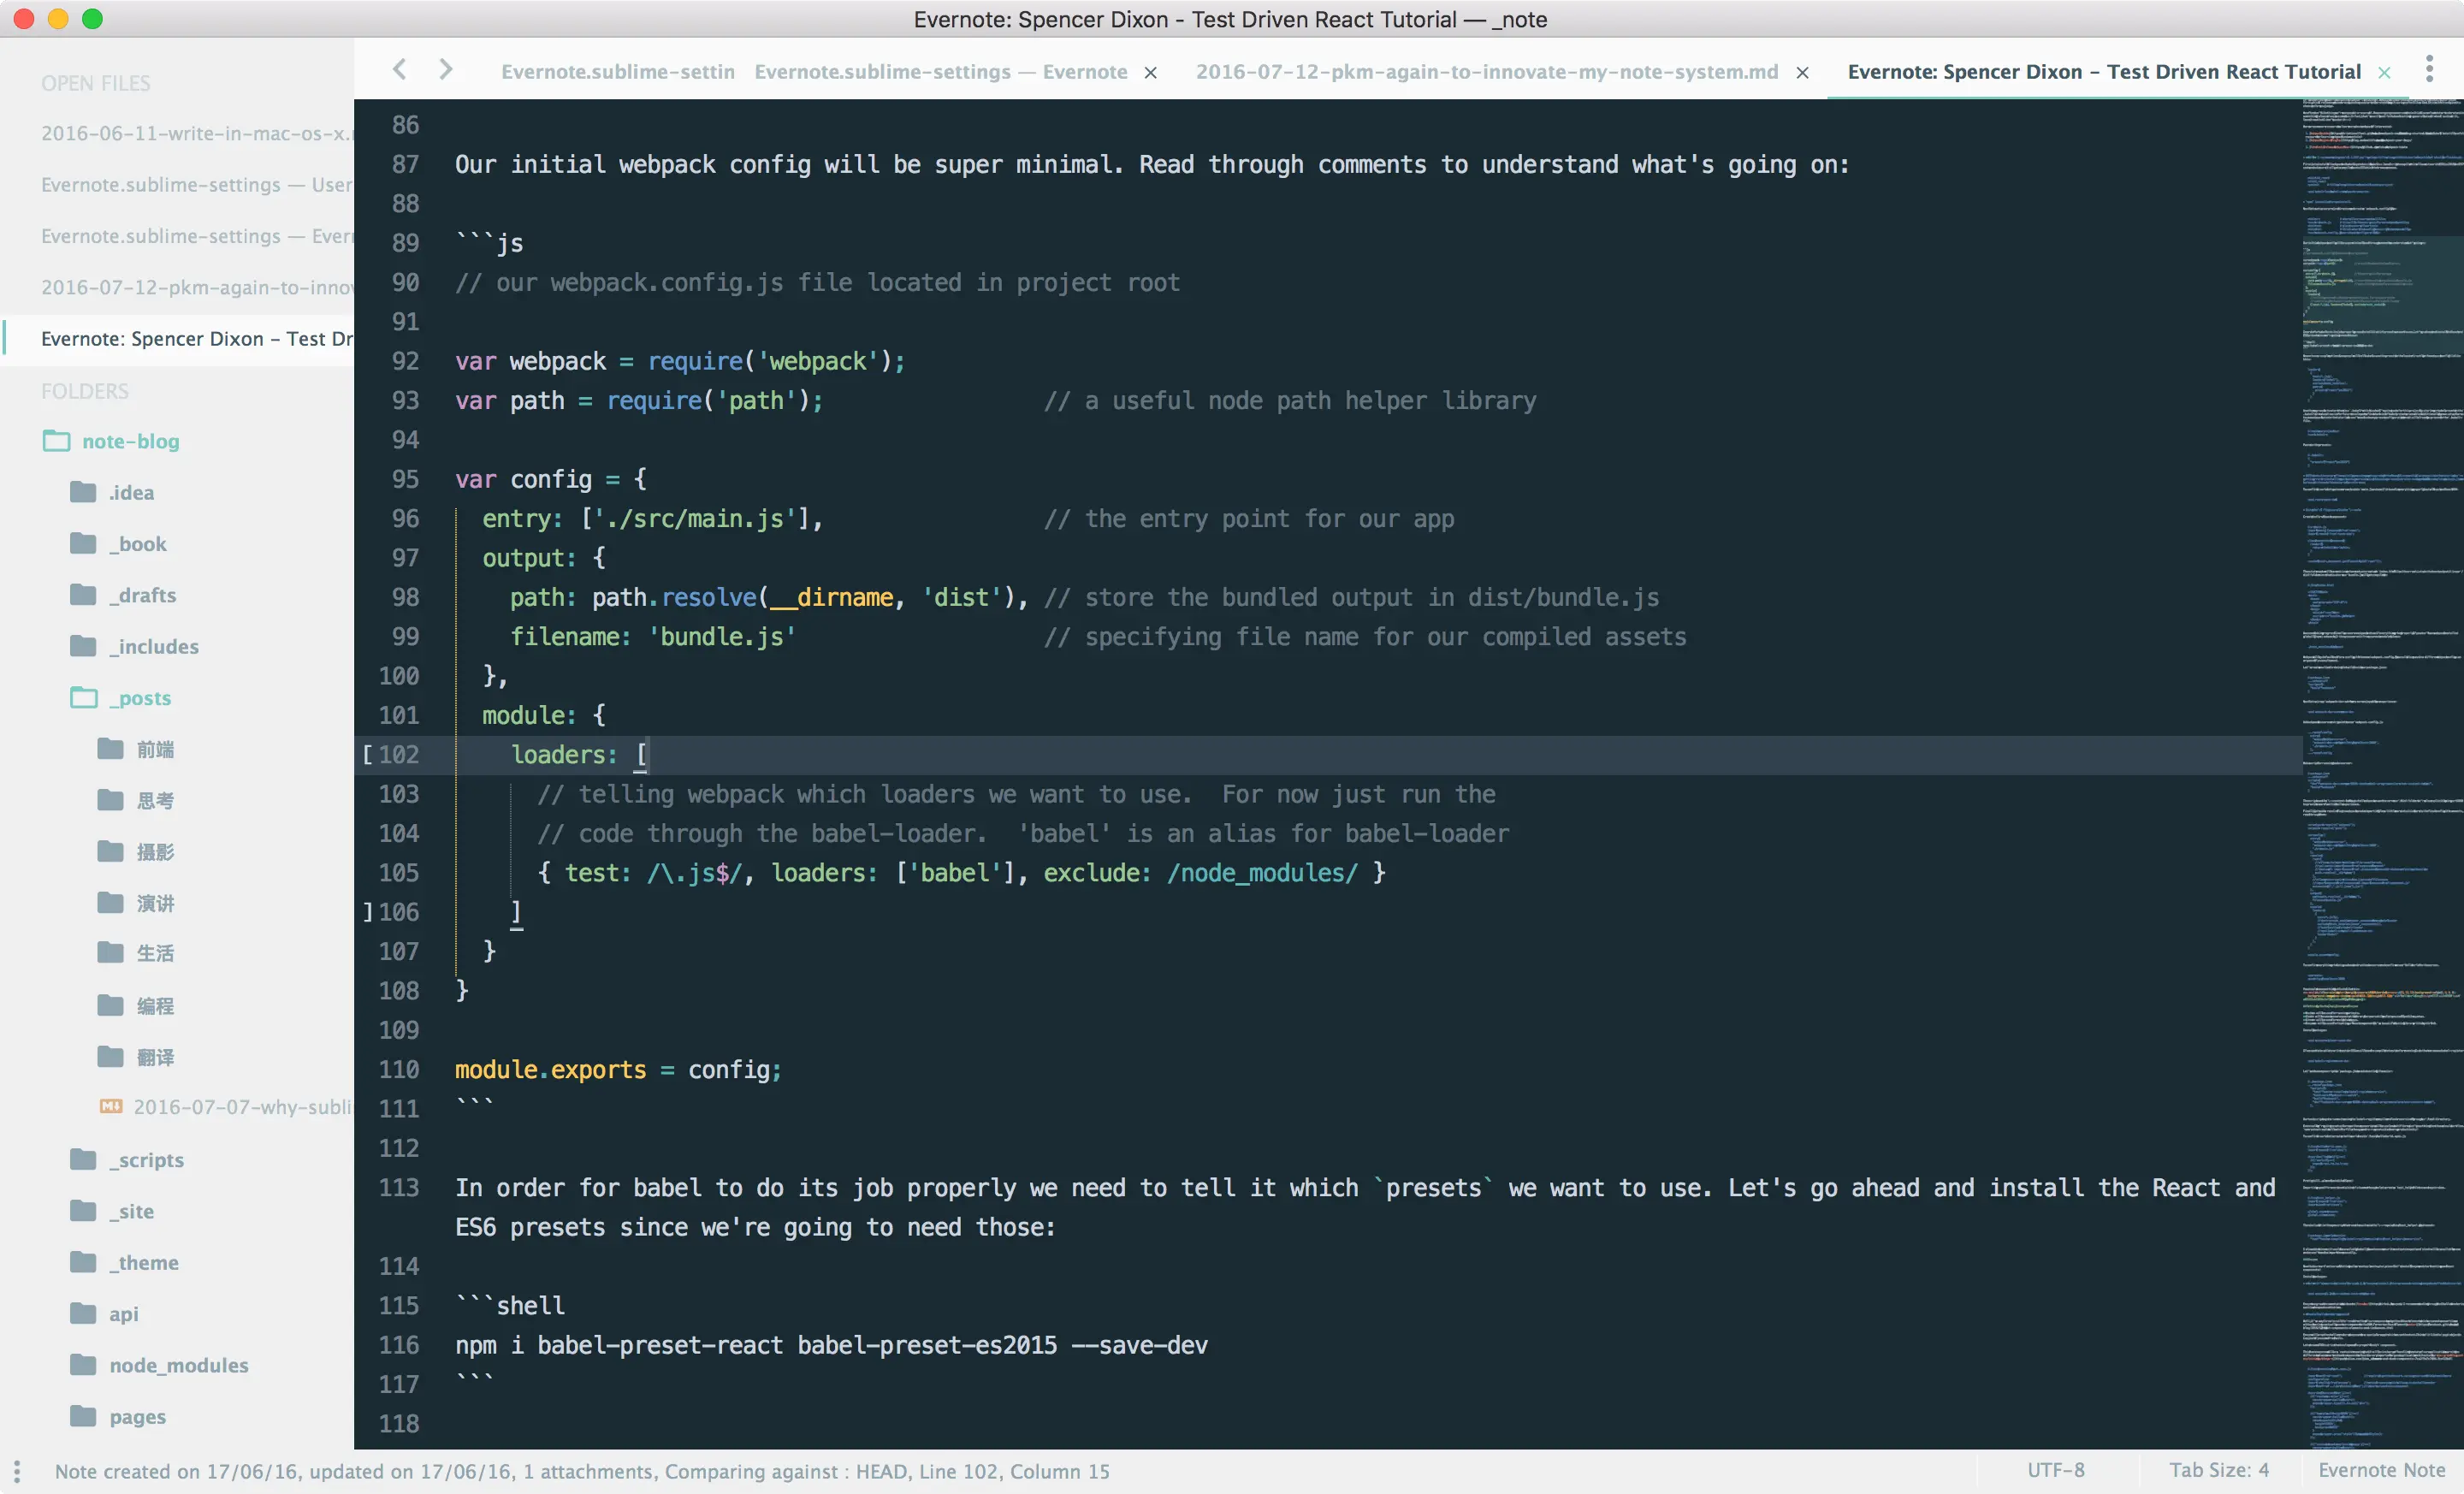Viewport: 2464px width, 1494px height.
Task: Close the 2016-07-12-pkm-again tab
Action: (1802, 72)
